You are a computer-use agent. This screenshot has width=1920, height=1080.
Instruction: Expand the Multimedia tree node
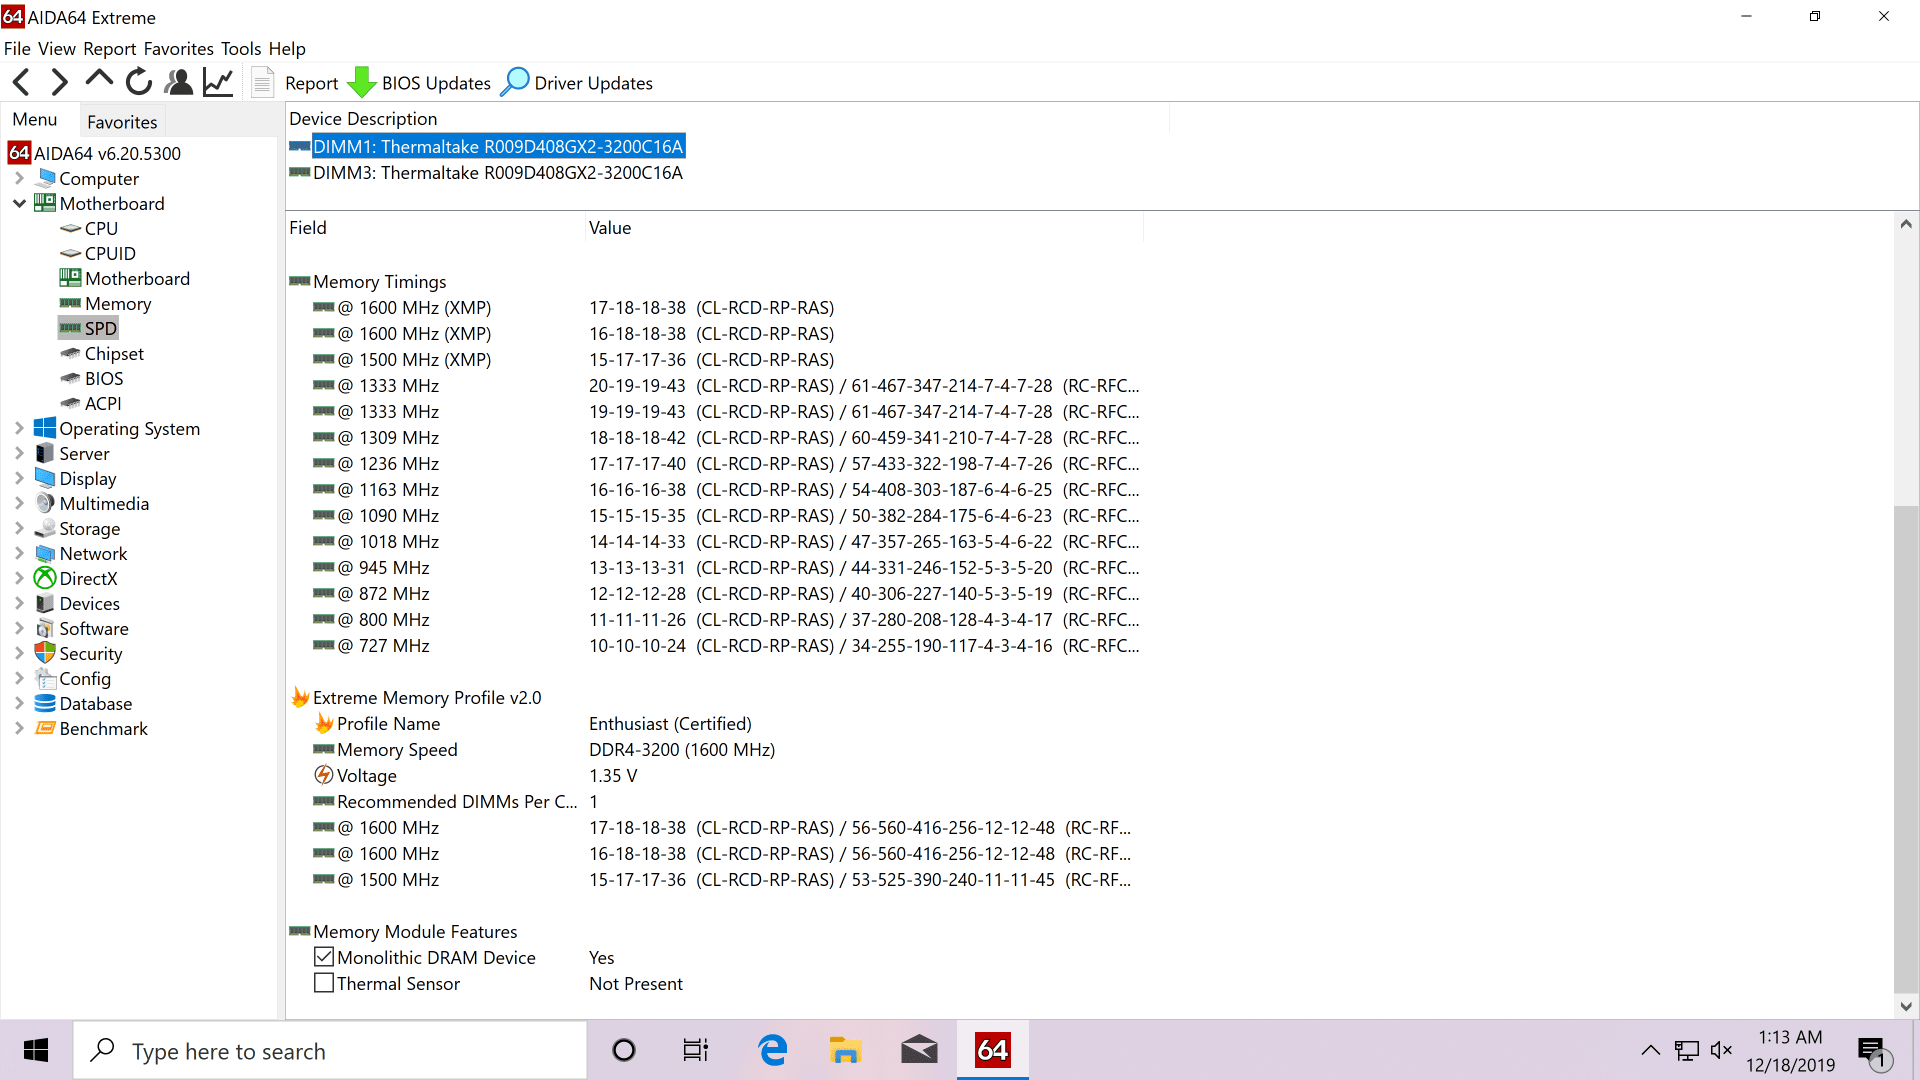coord(19,503)
